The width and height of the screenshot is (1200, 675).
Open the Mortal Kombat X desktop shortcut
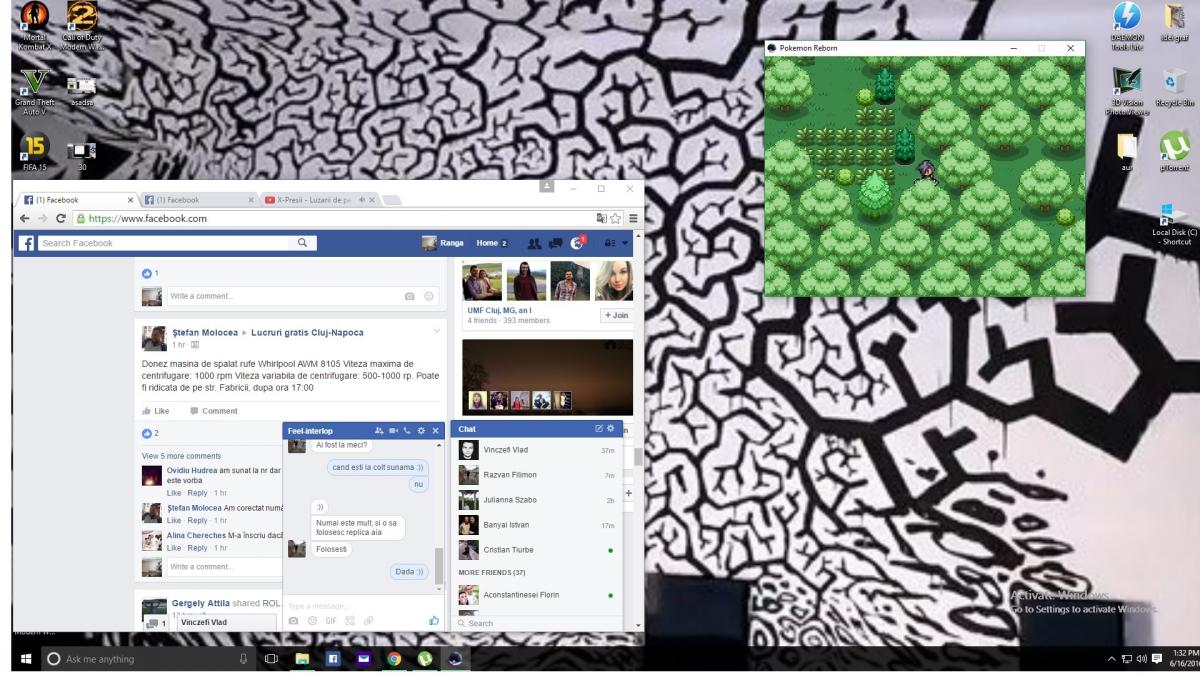[34, 26]
